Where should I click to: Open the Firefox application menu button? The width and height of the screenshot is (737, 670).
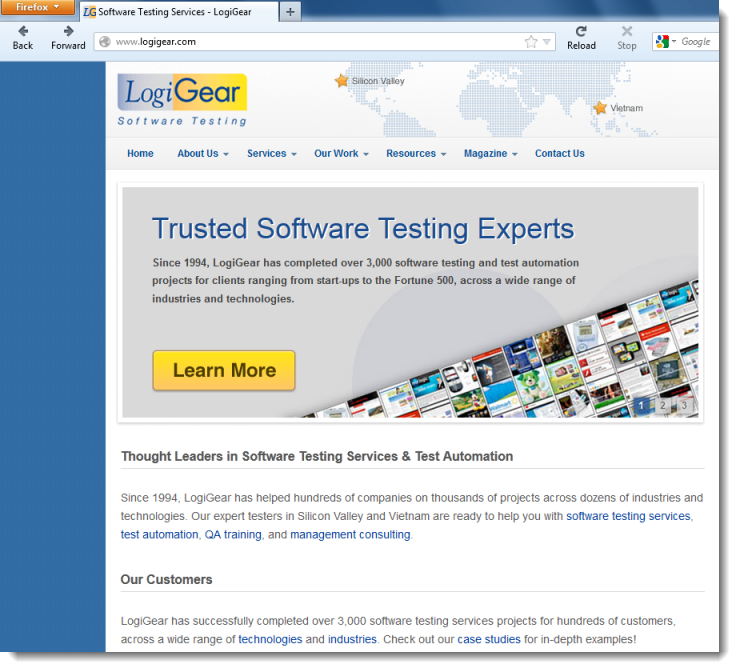[x=38, y=7]
